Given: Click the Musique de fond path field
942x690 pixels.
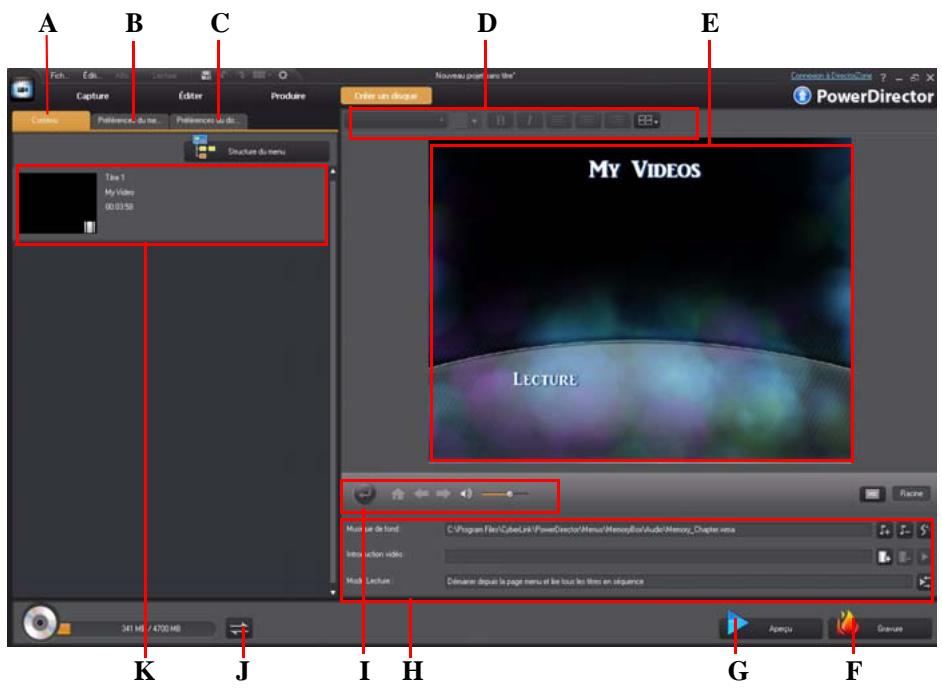Looking at the screenshot, I should tap(658, 530).
